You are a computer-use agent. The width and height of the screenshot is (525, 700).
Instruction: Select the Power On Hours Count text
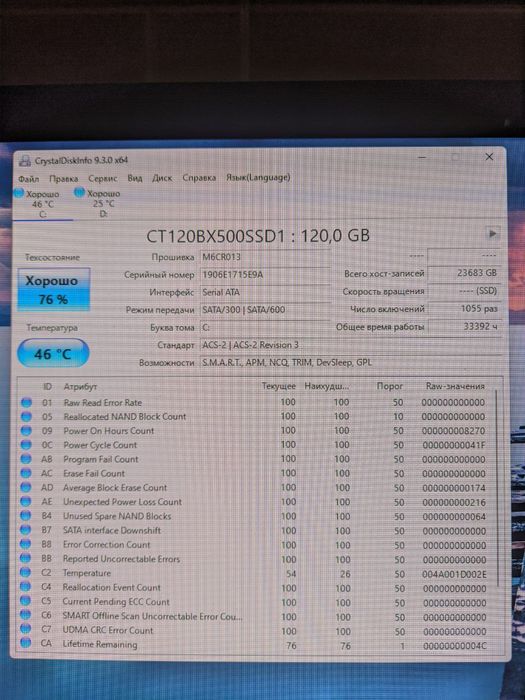pos(108,431)
